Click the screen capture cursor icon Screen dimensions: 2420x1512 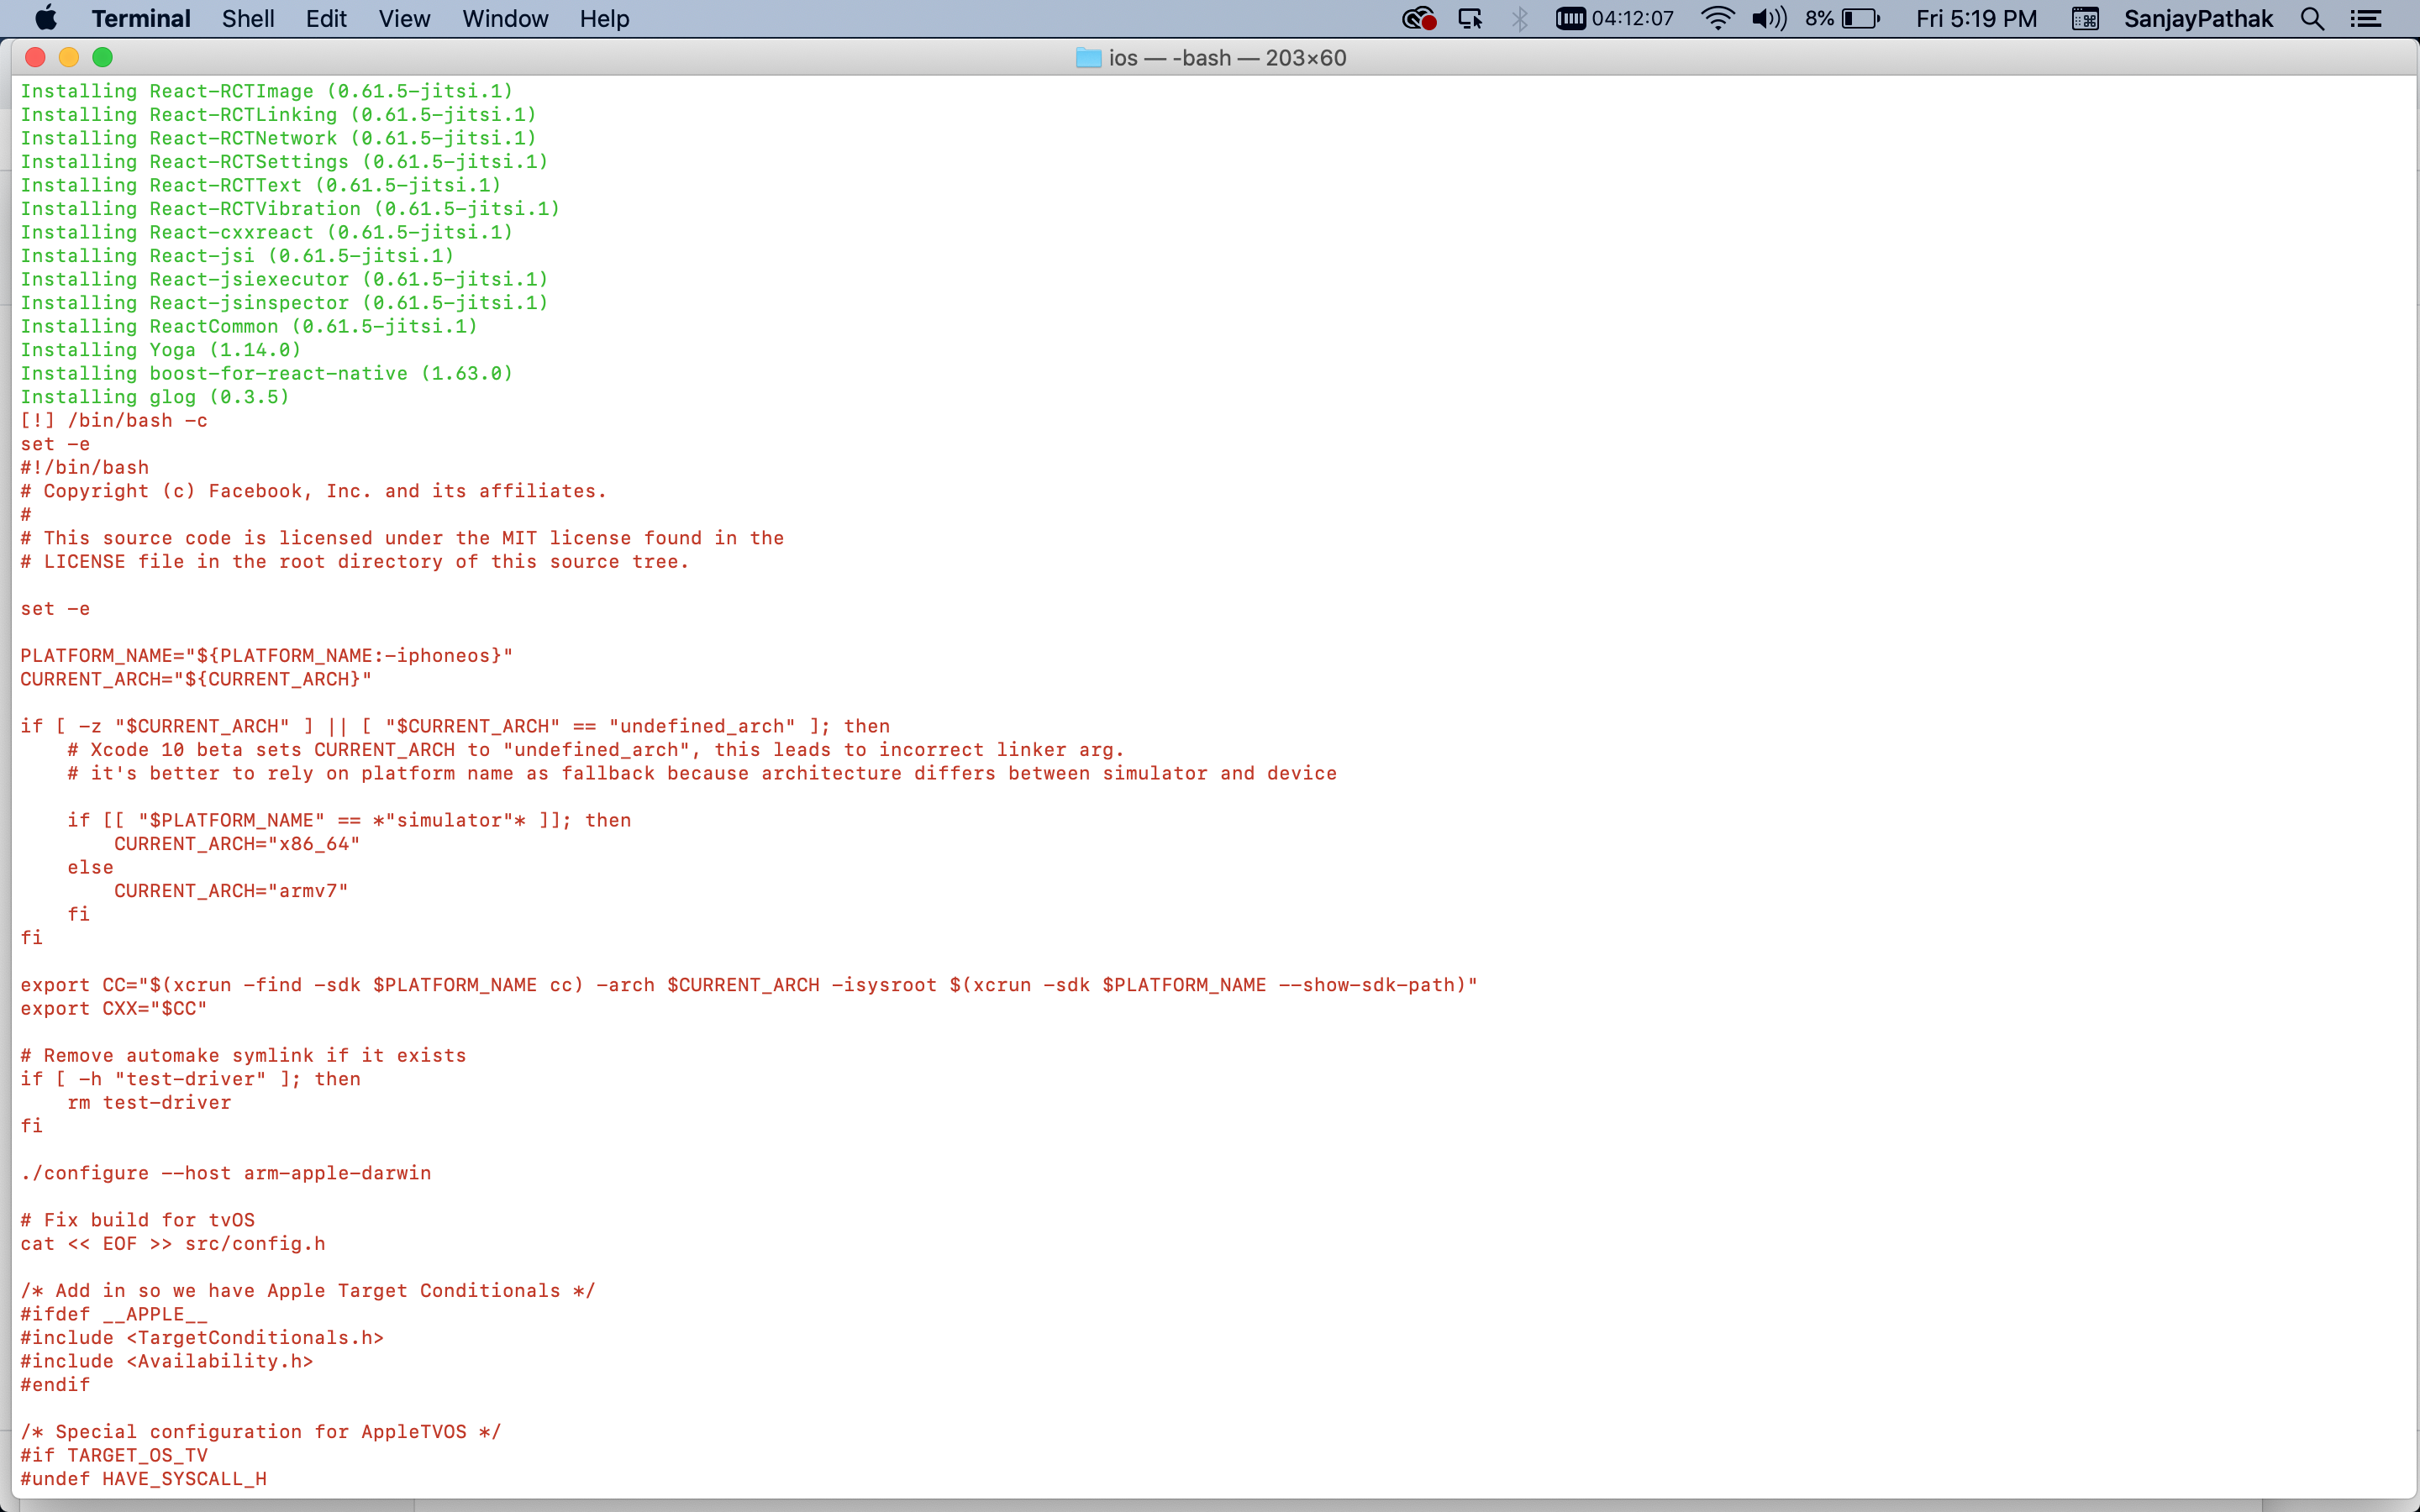coord(1470,18)
